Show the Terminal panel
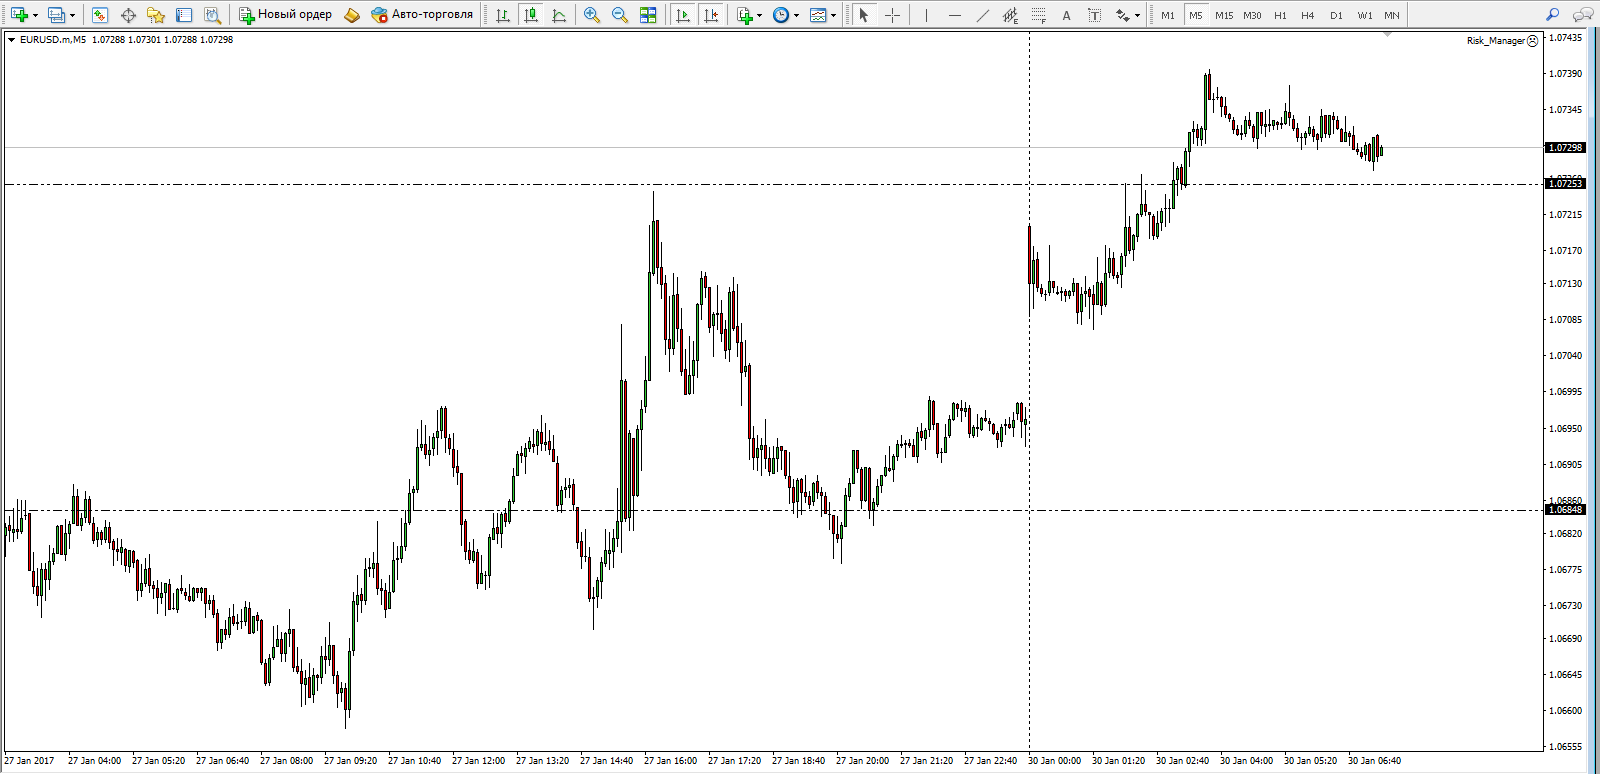Viewport: 1600px width, 774px height. [184, 15]
